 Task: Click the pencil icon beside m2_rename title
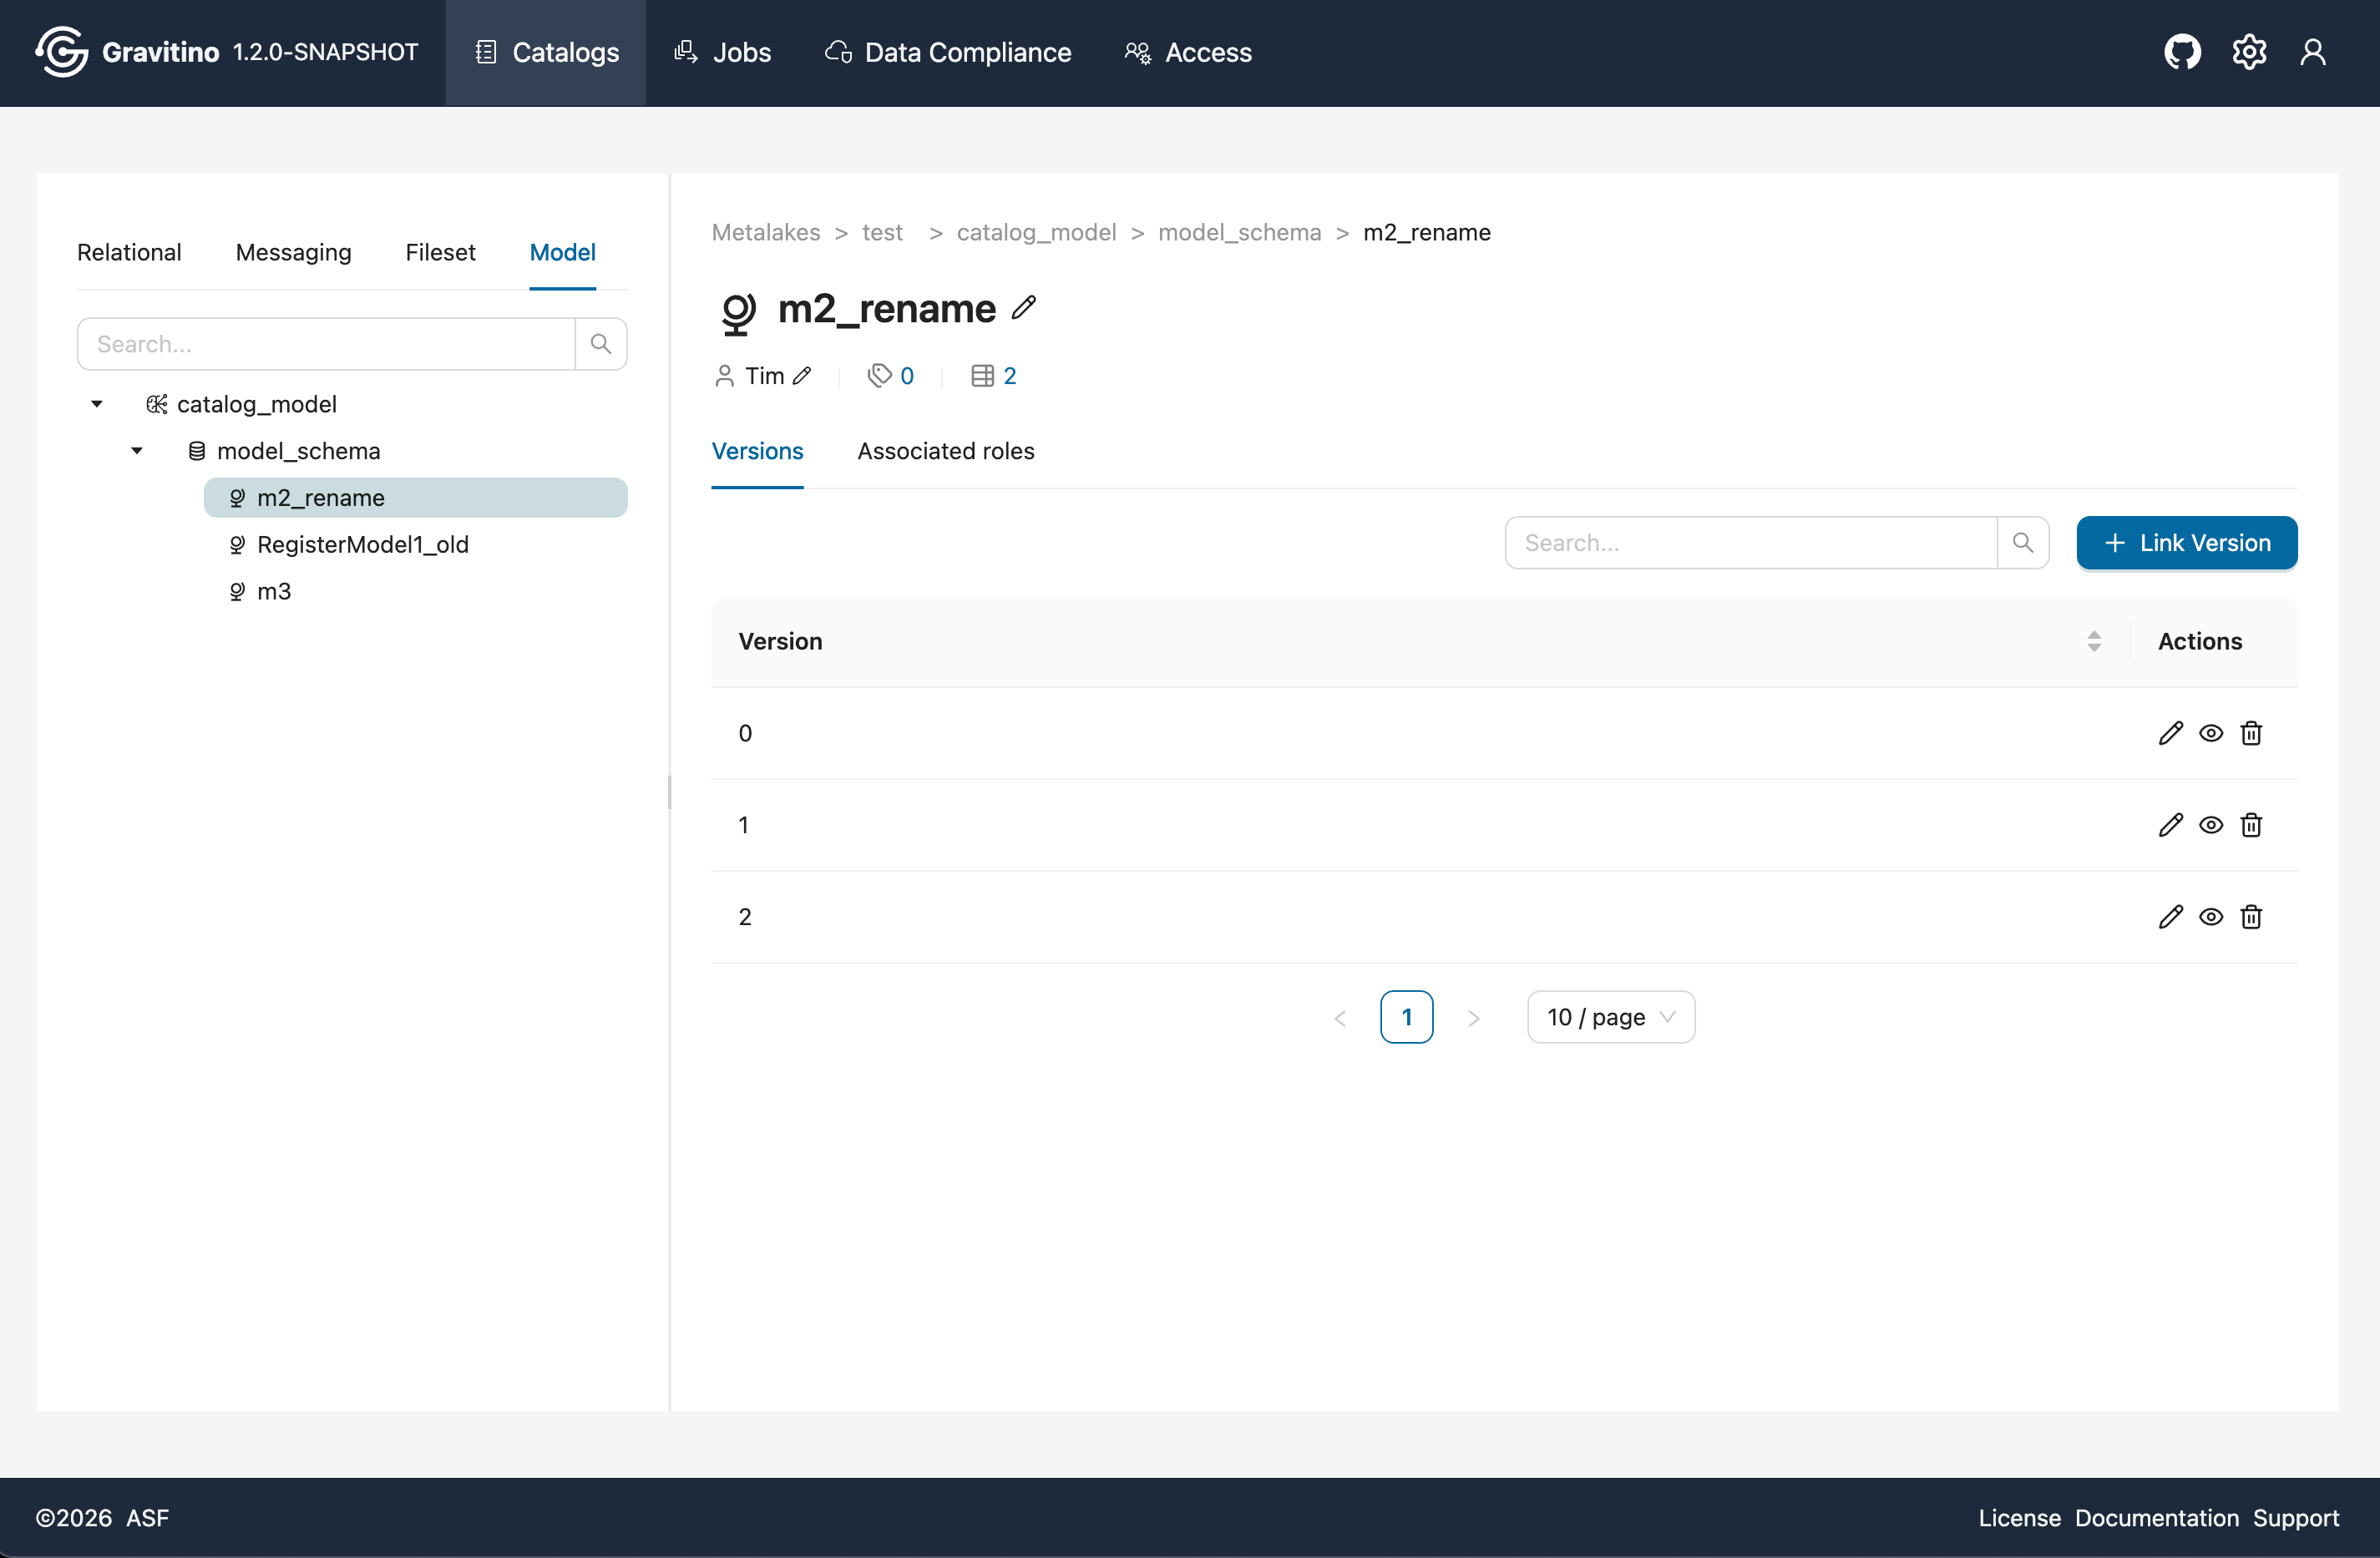pos(1023,308)
